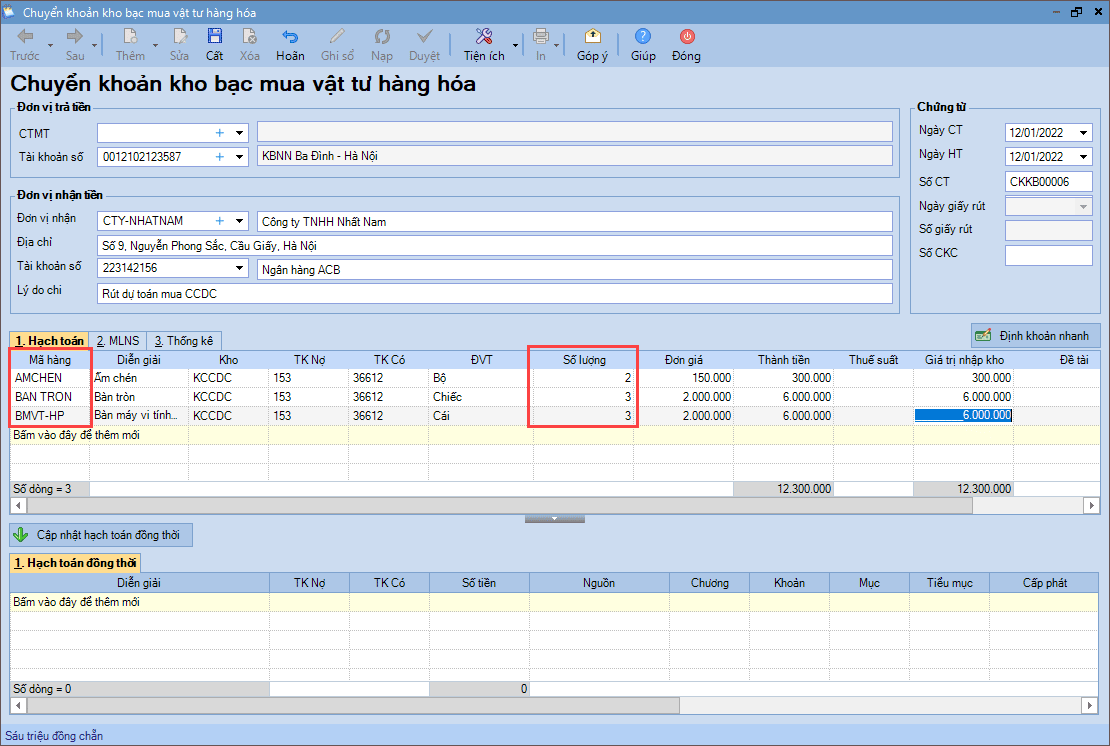1110x746 pixels.
Task: Open help with Giúp
Action: 643,45
